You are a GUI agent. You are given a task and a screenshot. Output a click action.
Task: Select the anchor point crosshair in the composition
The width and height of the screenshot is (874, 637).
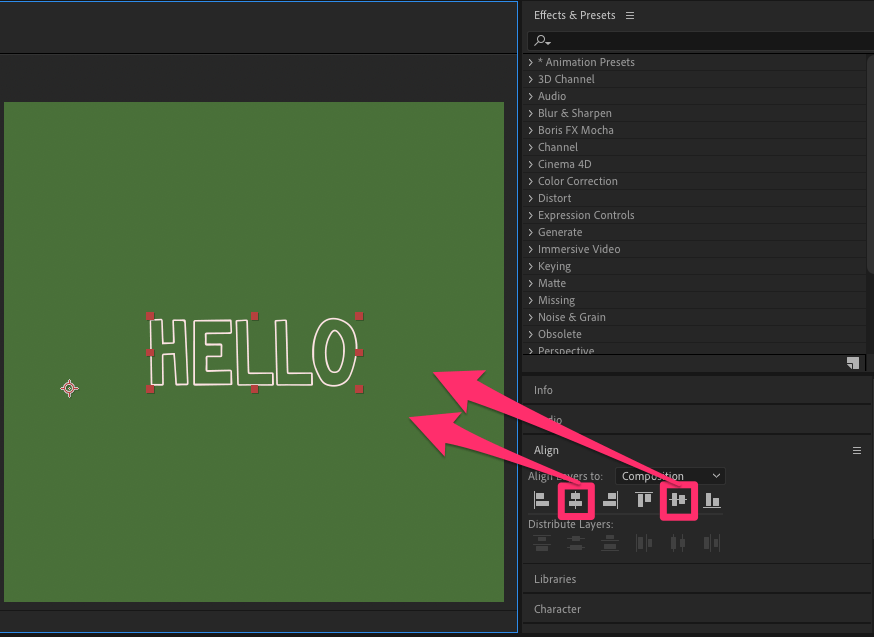tap(69, 388)
